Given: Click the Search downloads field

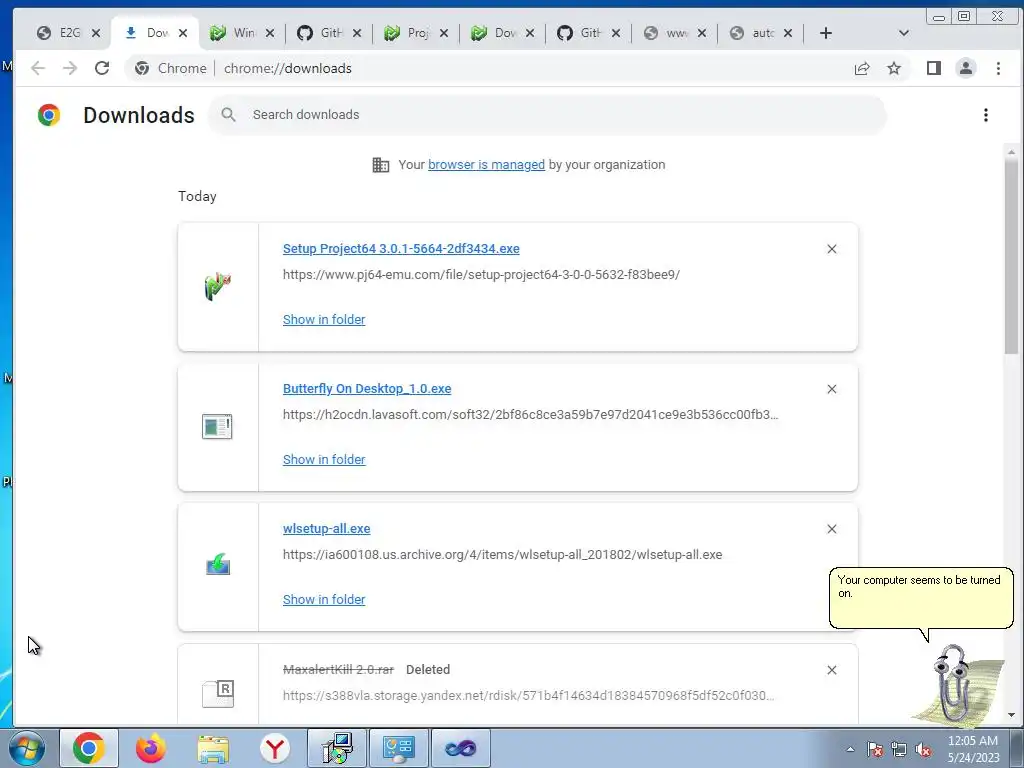Looking at the screenshot, I should [547, 115].
